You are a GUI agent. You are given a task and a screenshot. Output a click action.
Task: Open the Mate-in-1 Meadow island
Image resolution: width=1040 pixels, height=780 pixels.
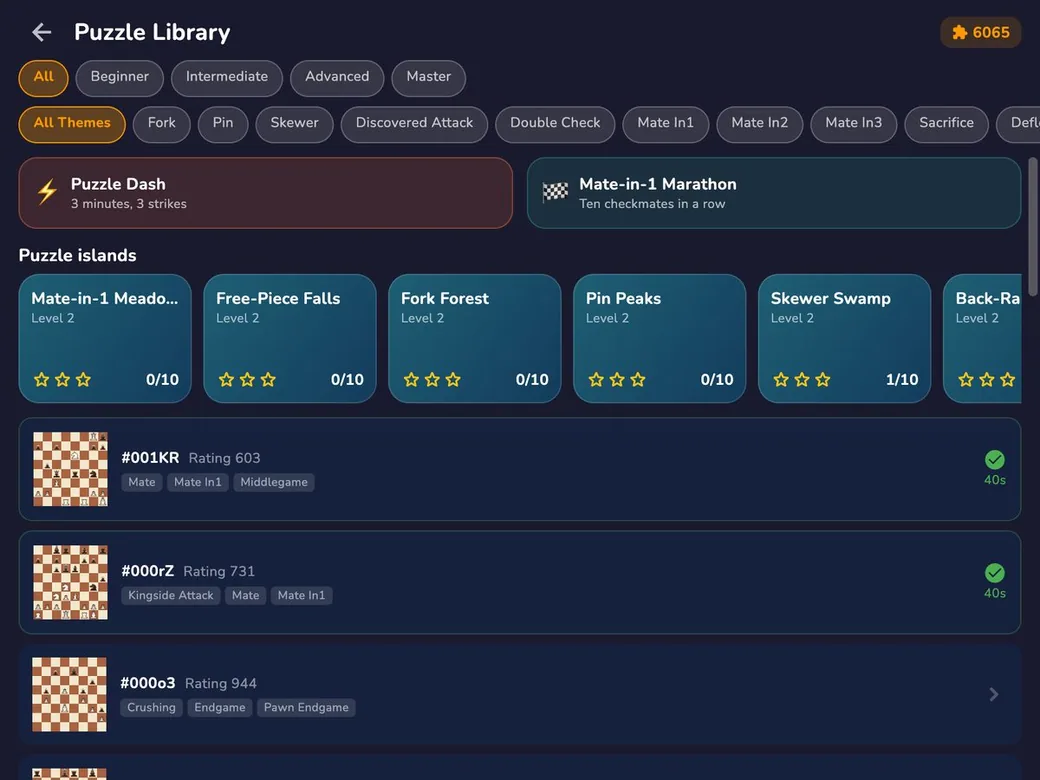105,338
